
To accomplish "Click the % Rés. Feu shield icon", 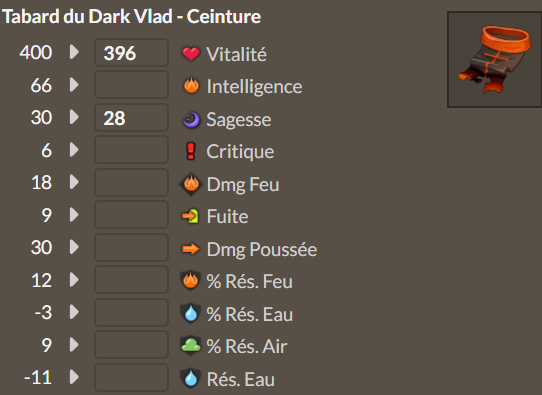I will (x=190, y=280).
